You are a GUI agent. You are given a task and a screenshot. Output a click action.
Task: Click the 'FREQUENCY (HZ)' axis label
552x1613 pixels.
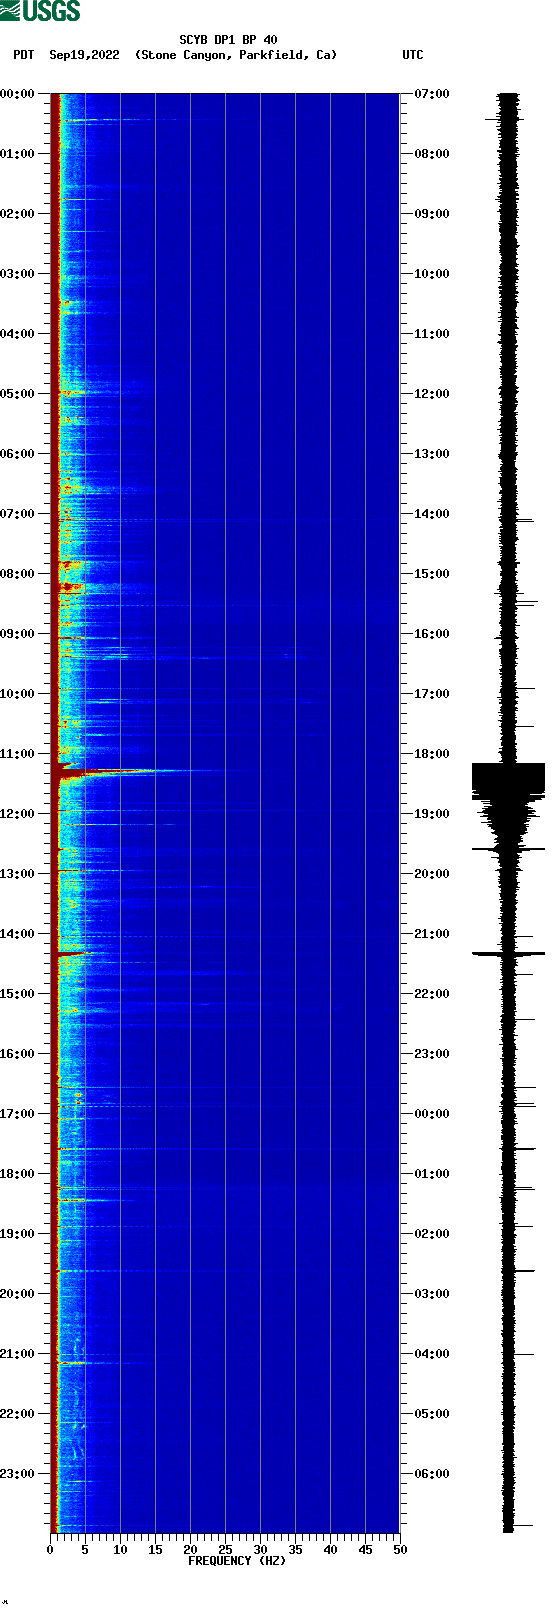pyautogui.click(x=237, y=1560)
